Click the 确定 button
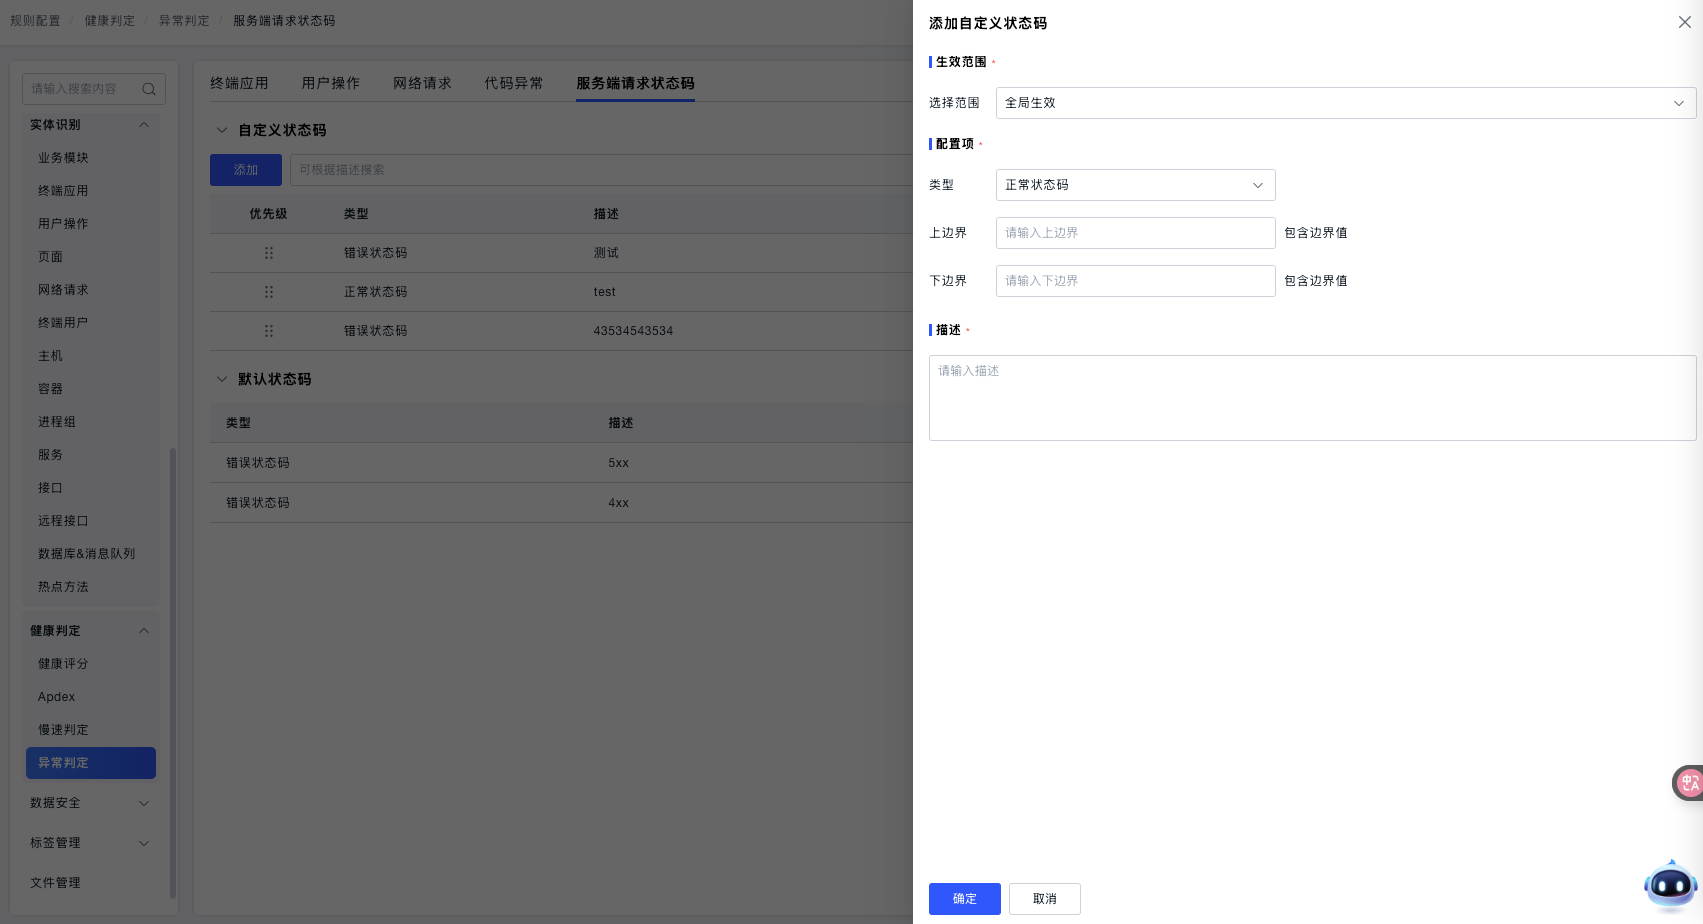Viewport: 1703px width, 924px height. (x=964, y=899)
